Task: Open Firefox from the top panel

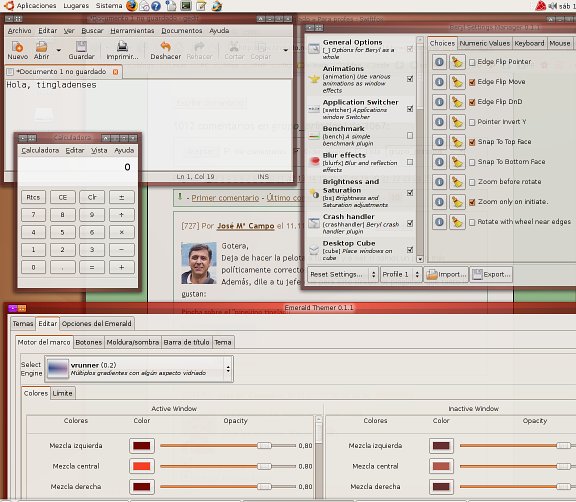Action: tap(132, 6)
